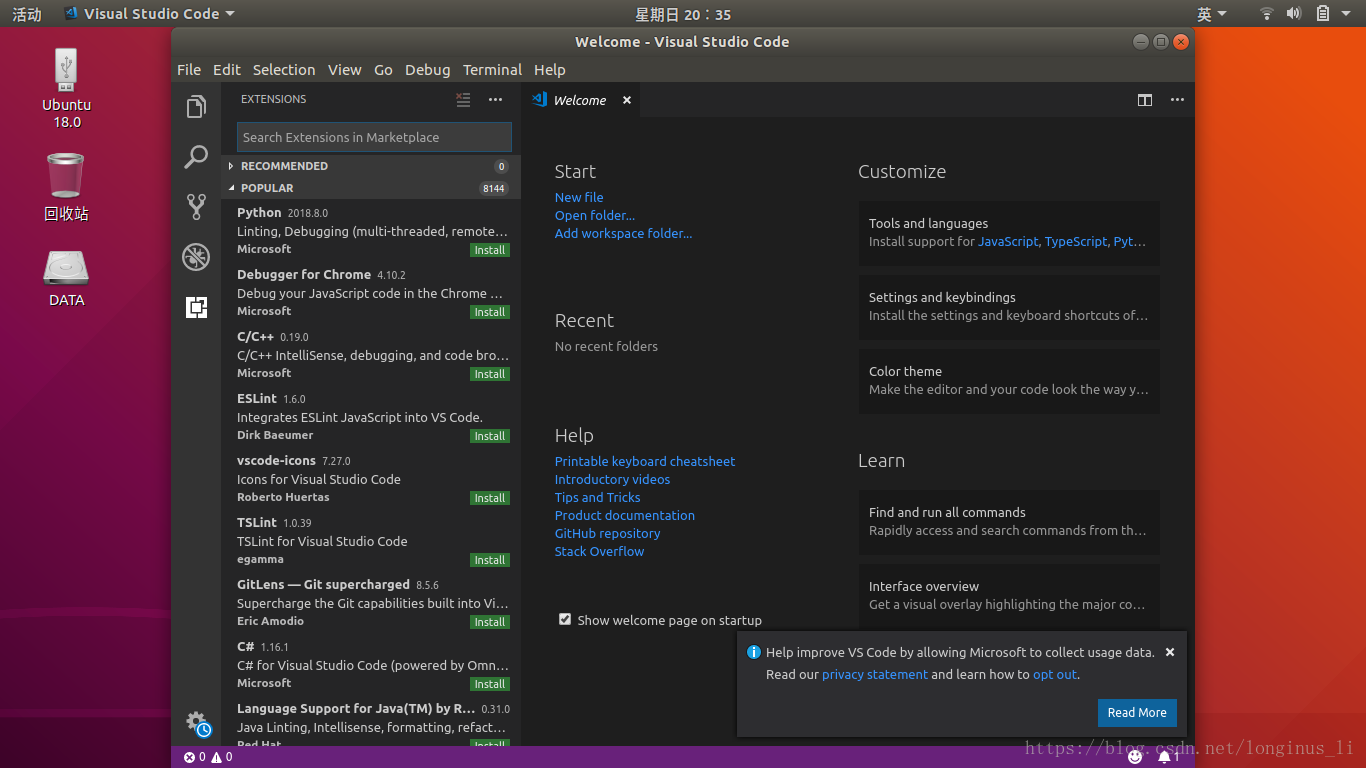Open the Go menu
The image size is (1366, 768).
[383, 70]
